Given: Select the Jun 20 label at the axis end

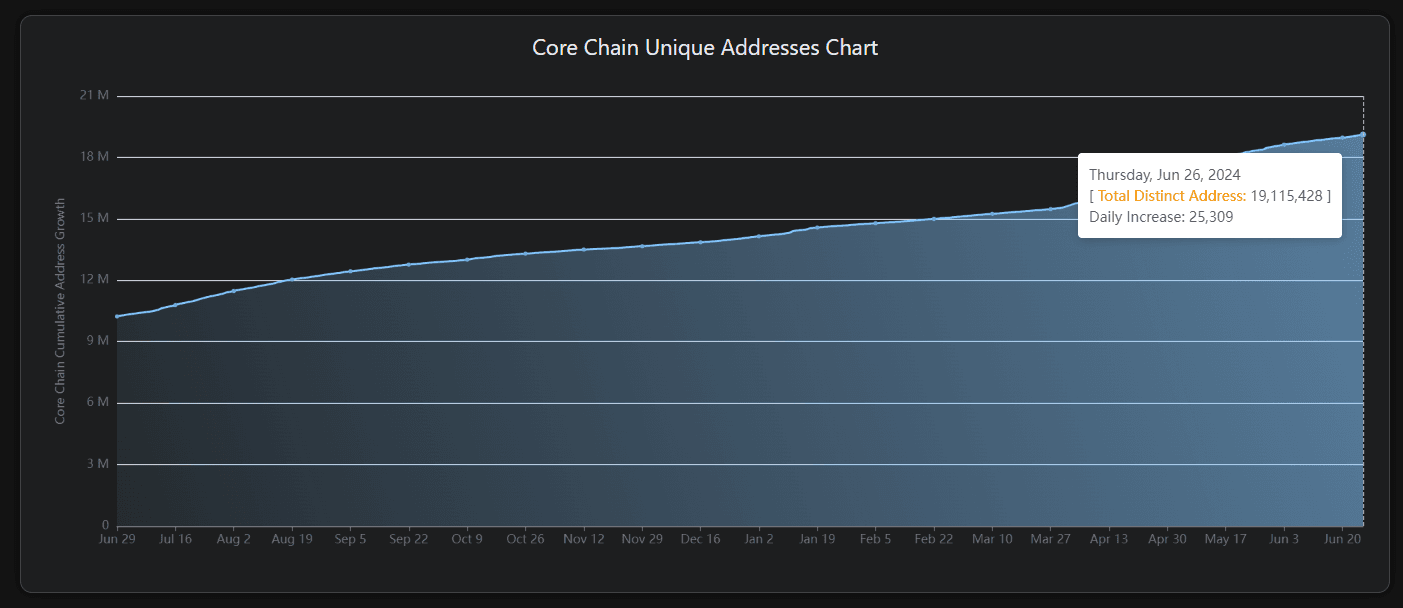Looking at the screenshot, I should point(1343,538).
